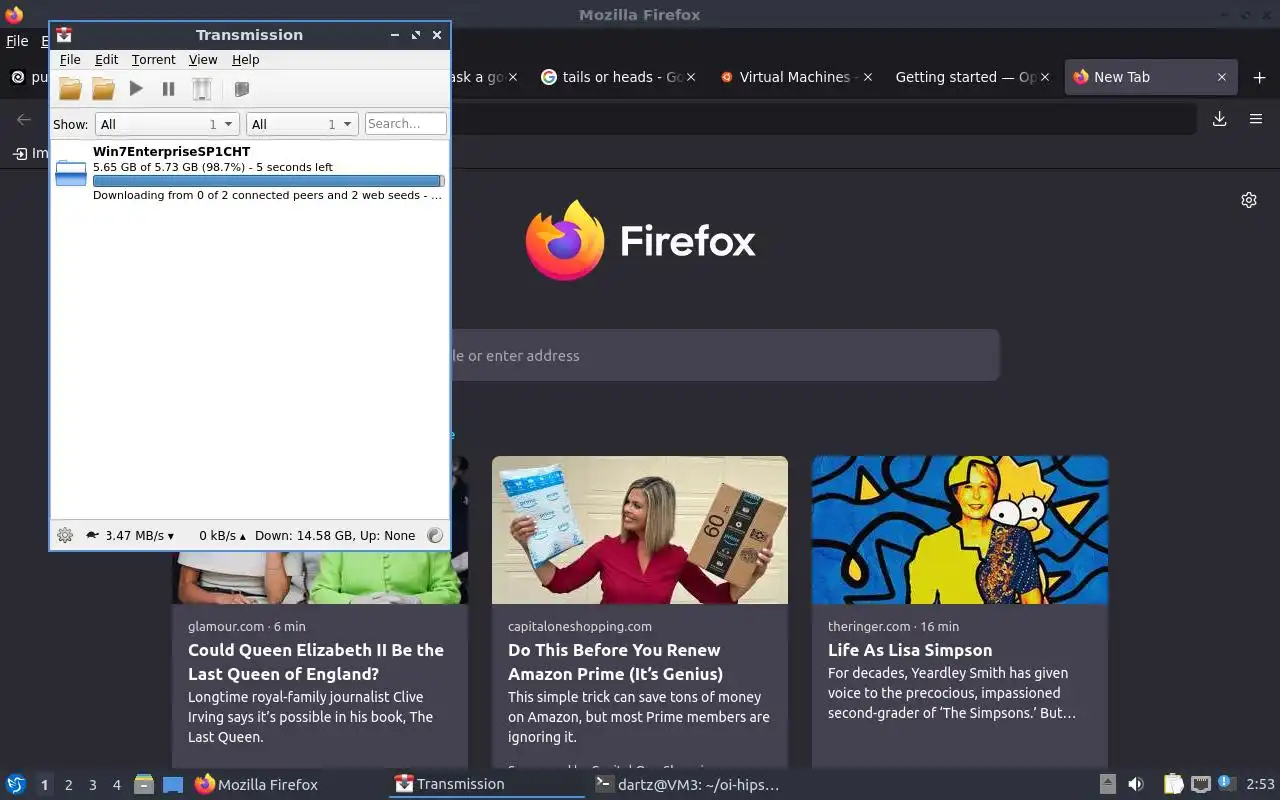
Task: Click the Transmission app icon in its title bar
Action: click(64, 35)
